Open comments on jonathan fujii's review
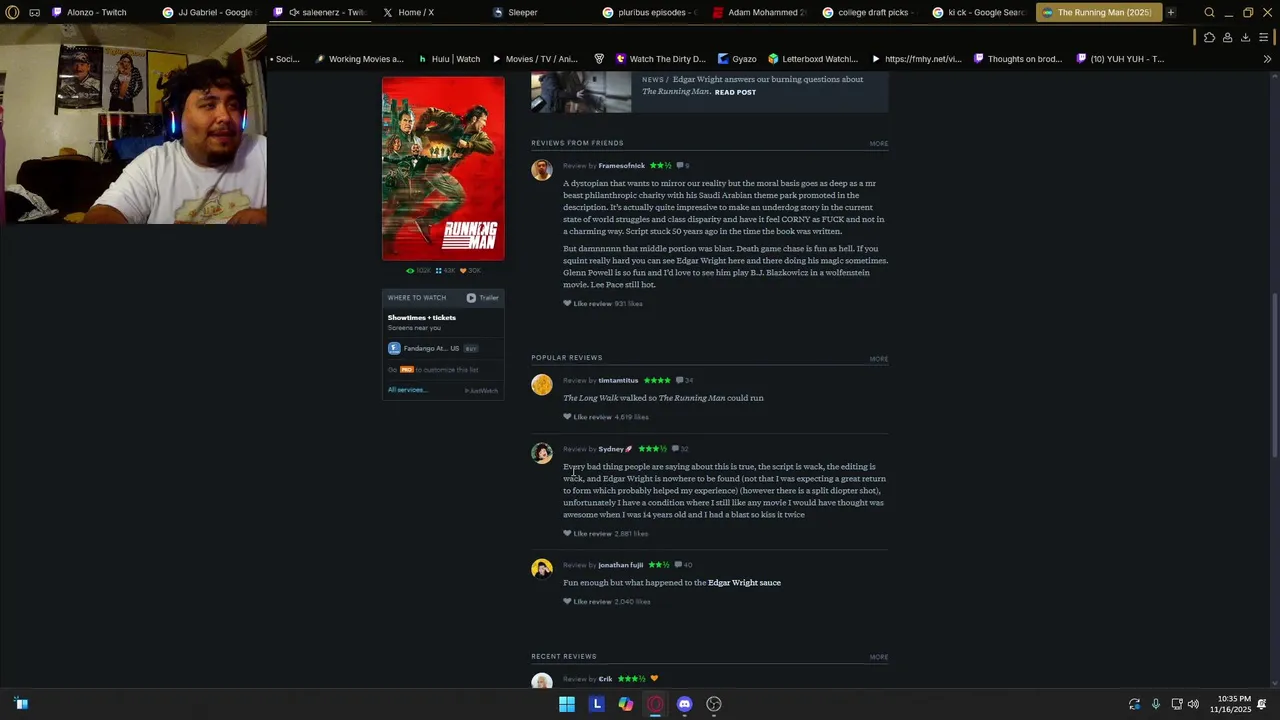This screenshot has height=720, width=1280. (684, 565)
